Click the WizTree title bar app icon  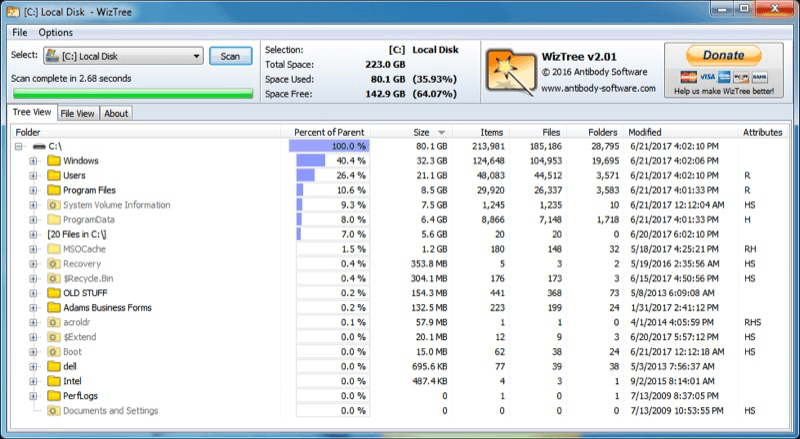tap(13, 11)
